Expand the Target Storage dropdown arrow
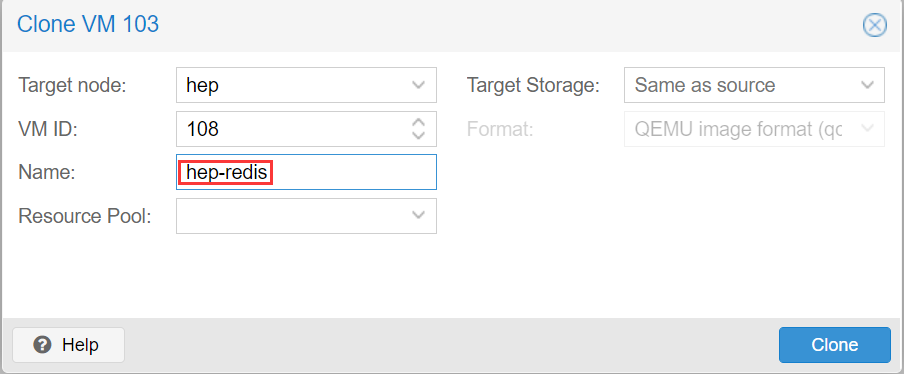Image resolution: width=904 pixels, height=374 pixels. tap(867, 85)
